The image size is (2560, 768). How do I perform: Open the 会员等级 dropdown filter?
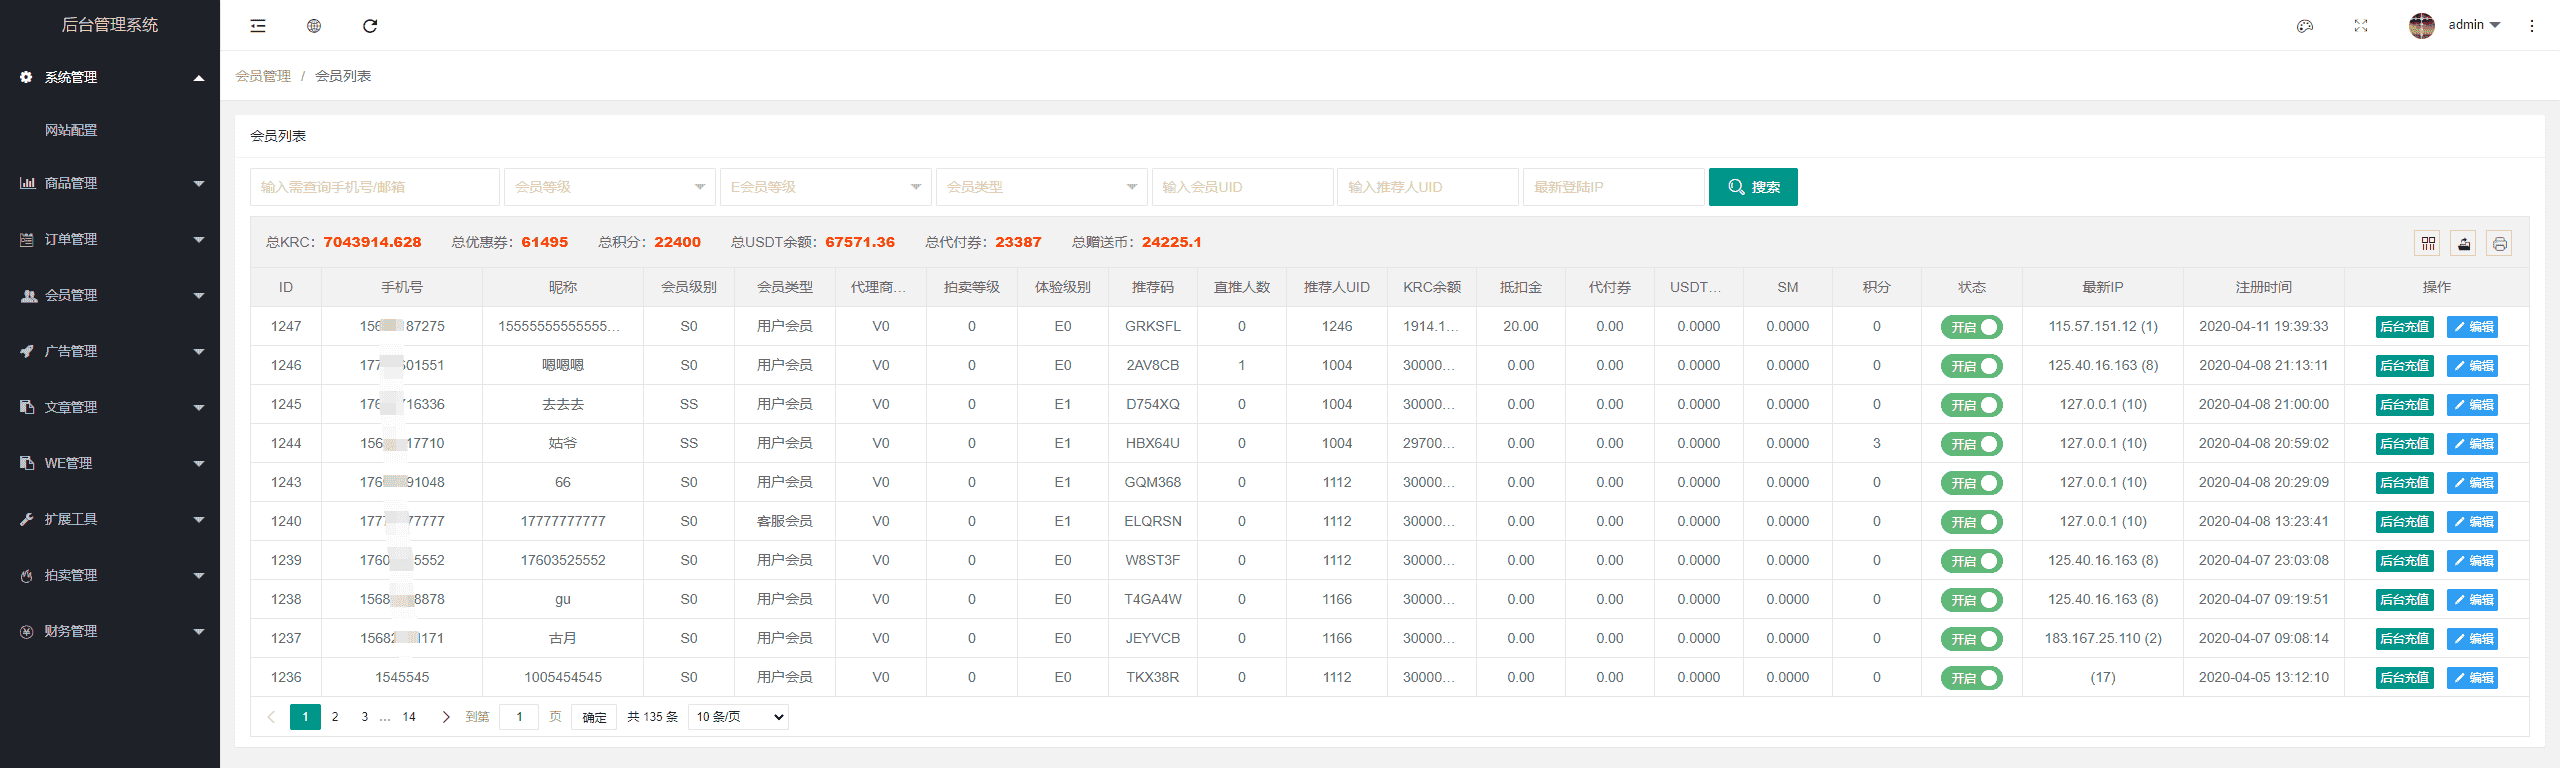coord(609,187)
